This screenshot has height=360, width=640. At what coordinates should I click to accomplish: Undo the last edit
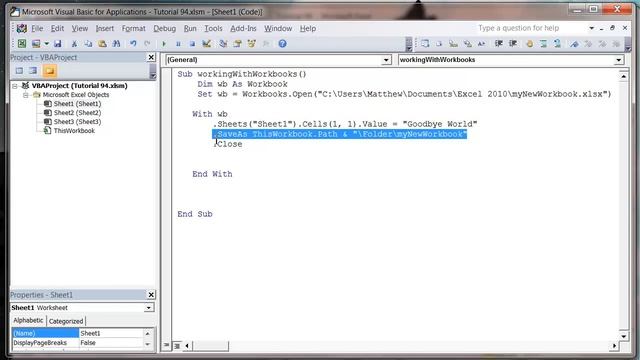tap(133, 44)
